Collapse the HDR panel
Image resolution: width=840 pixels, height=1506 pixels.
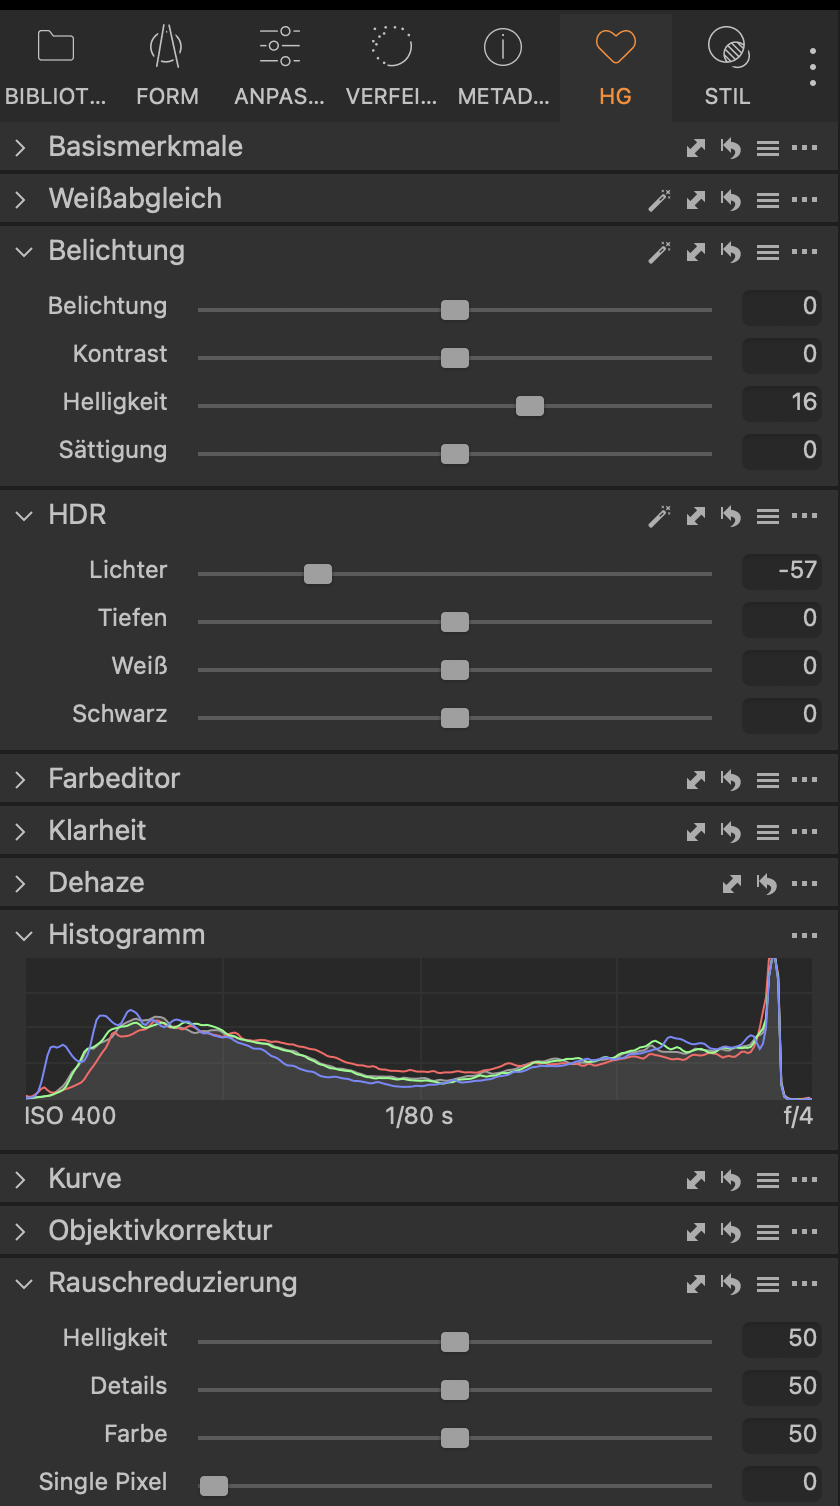tap(23, 515)
